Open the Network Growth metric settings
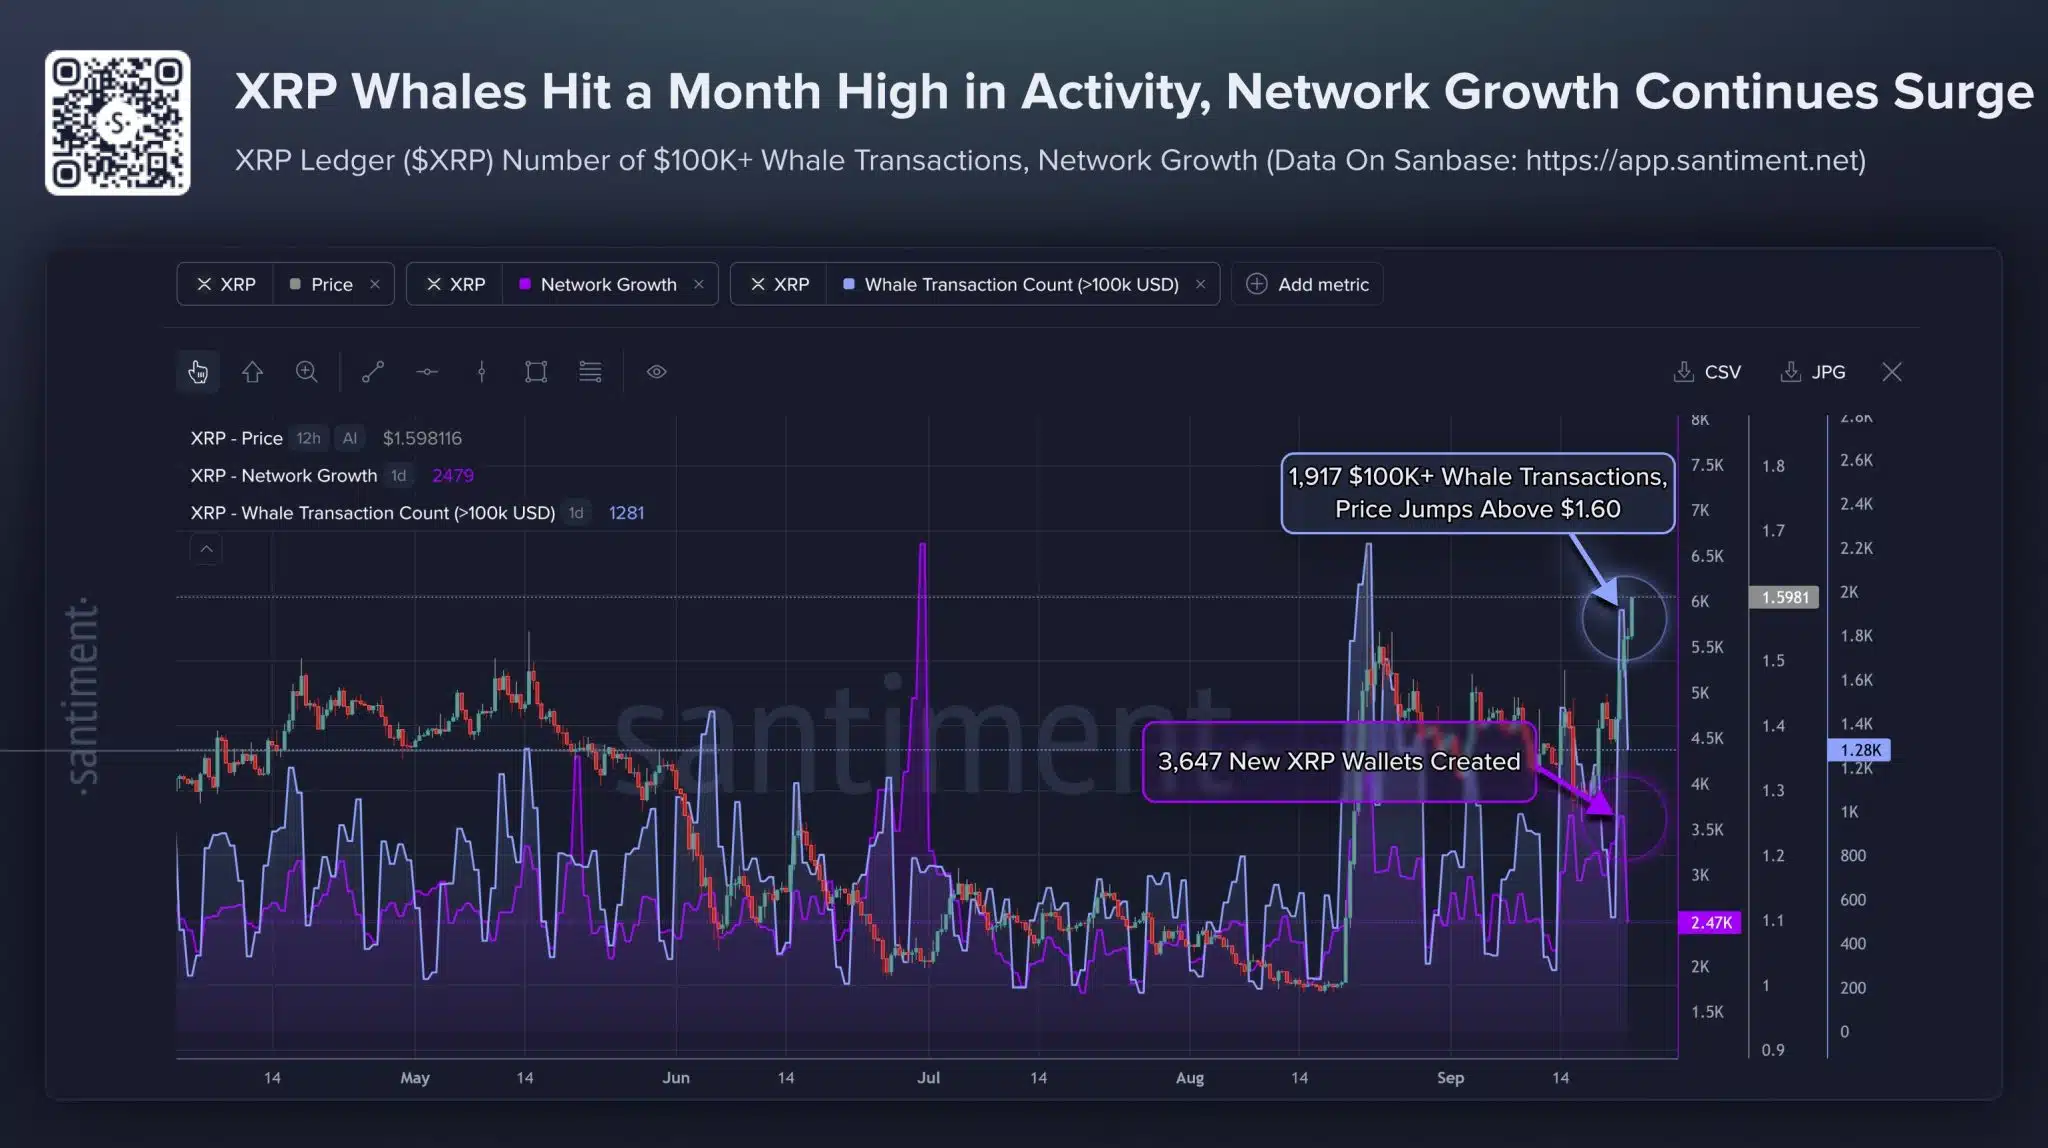 [609, 284]
